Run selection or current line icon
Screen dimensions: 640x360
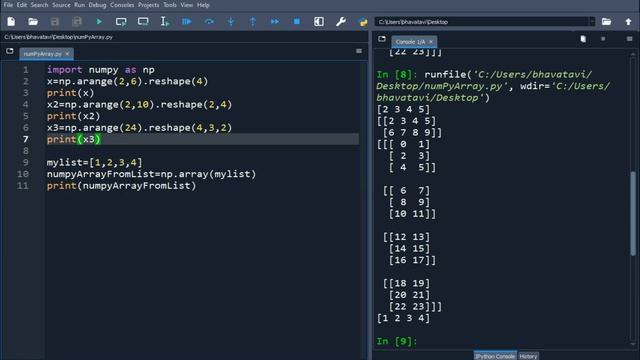pos(164,22)
